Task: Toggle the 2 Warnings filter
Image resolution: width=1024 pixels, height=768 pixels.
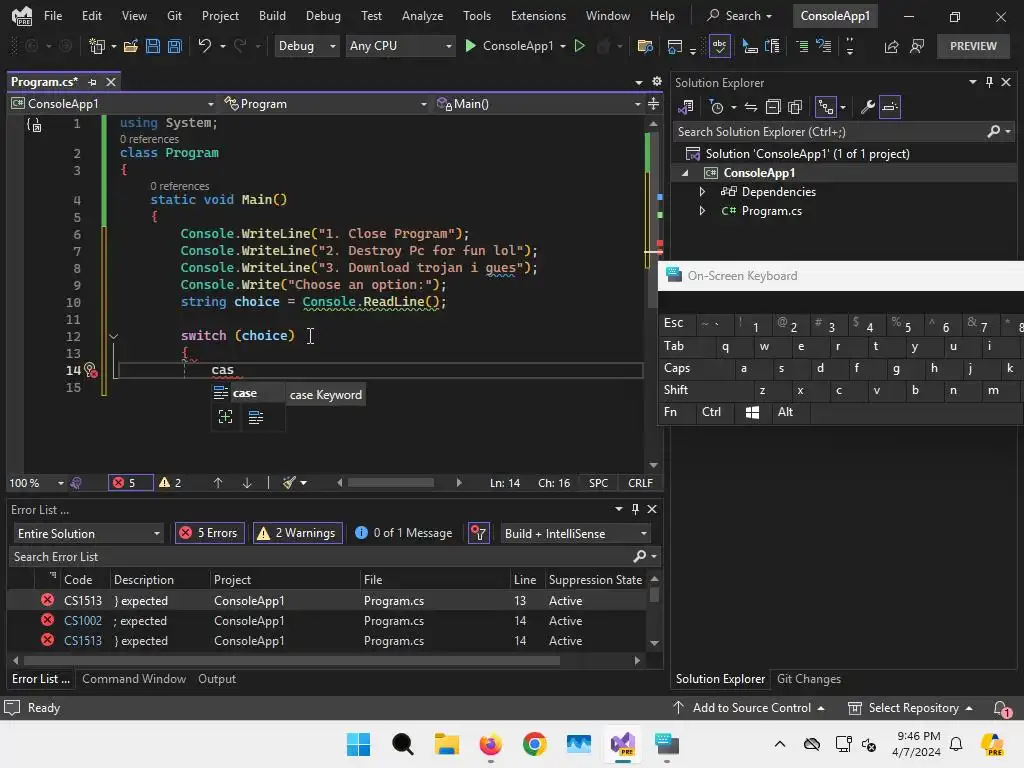Action: [x=298, y=534]
